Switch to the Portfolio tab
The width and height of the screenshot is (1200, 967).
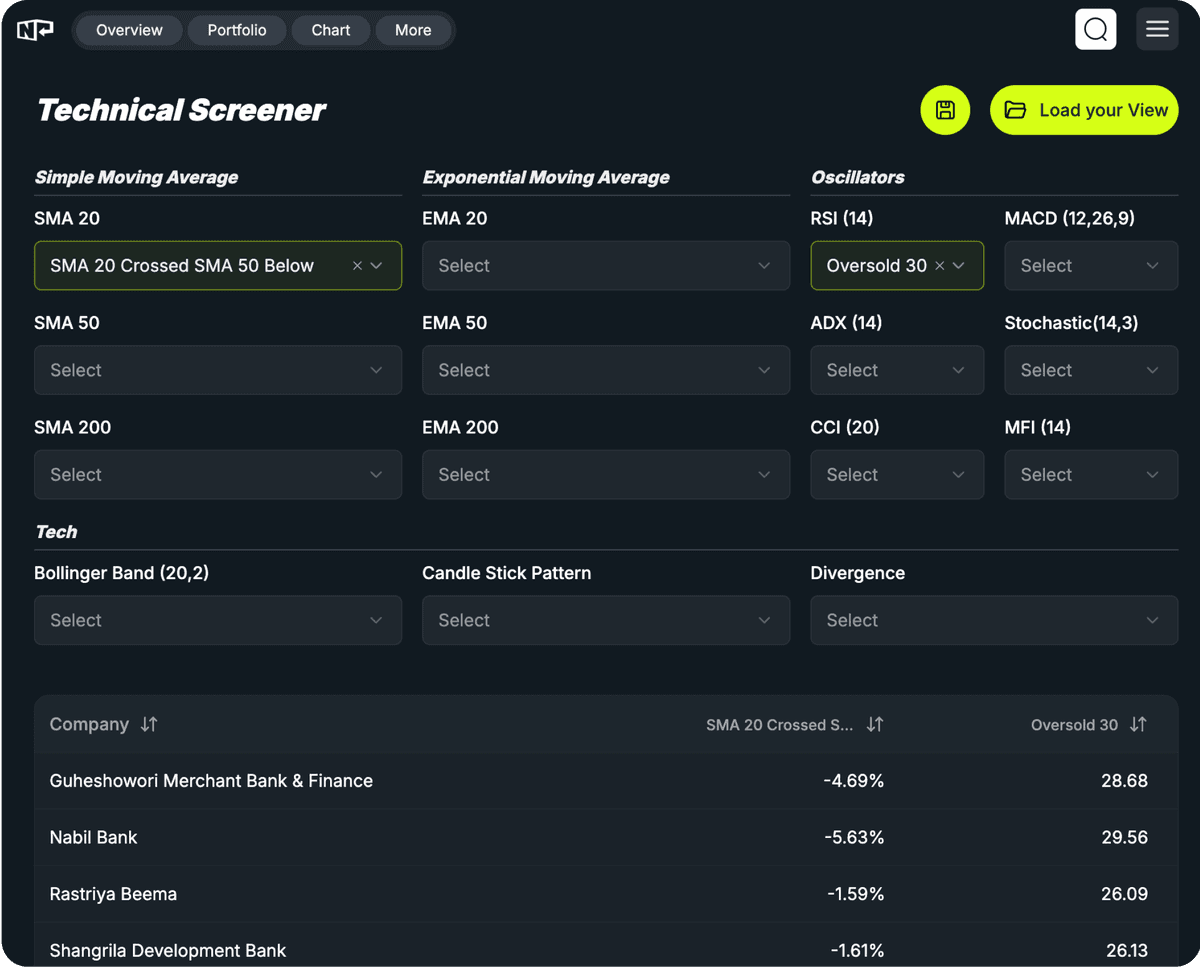(237, 30)
